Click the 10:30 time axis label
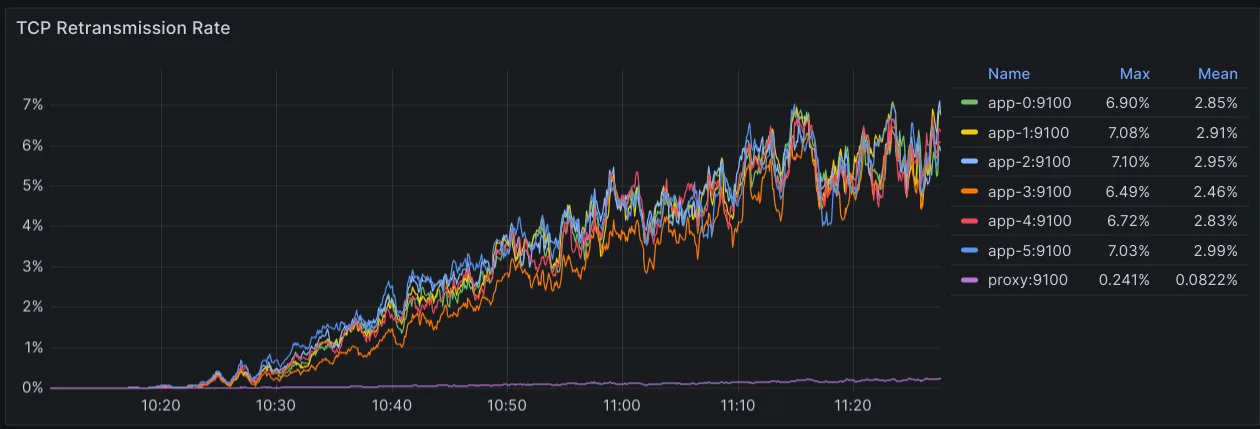This screenshot has width=1260, height=429. (x=276, y=405)
